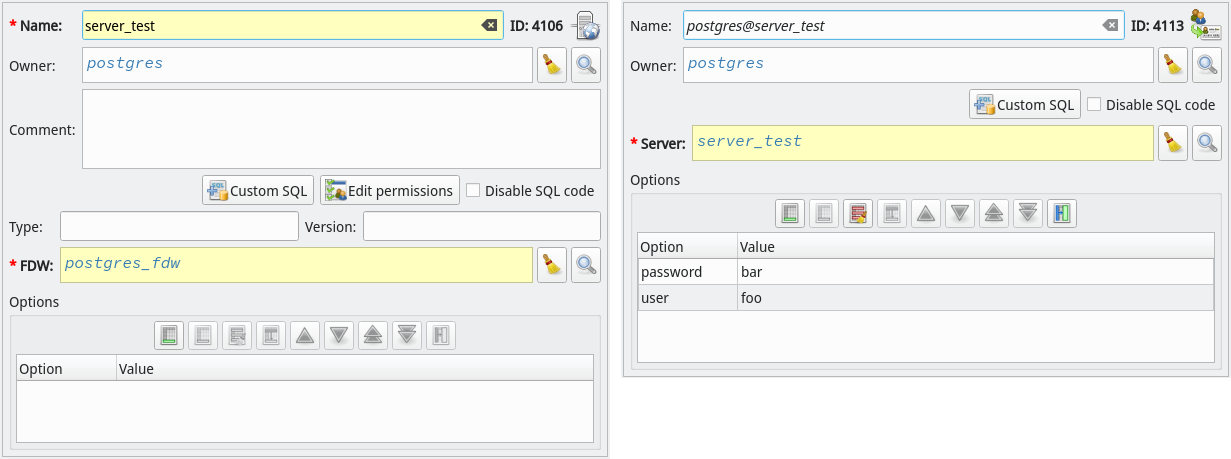Image resolution: width=1231 pixels, height=459 pixels.
Task: Open Custom SQL in server form
Action: click(x=258, y=190)
